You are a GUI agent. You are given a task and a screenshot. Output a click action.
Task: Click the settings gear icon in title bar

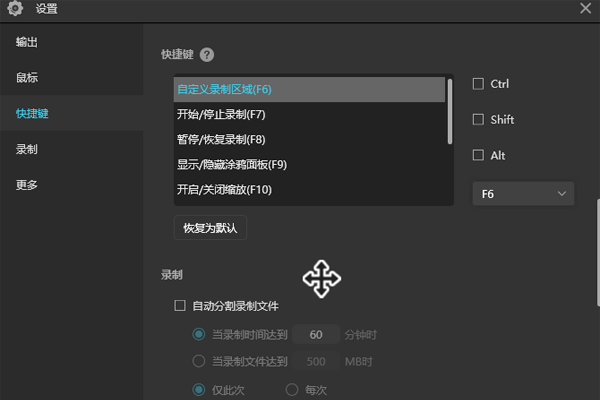point(15,9)
